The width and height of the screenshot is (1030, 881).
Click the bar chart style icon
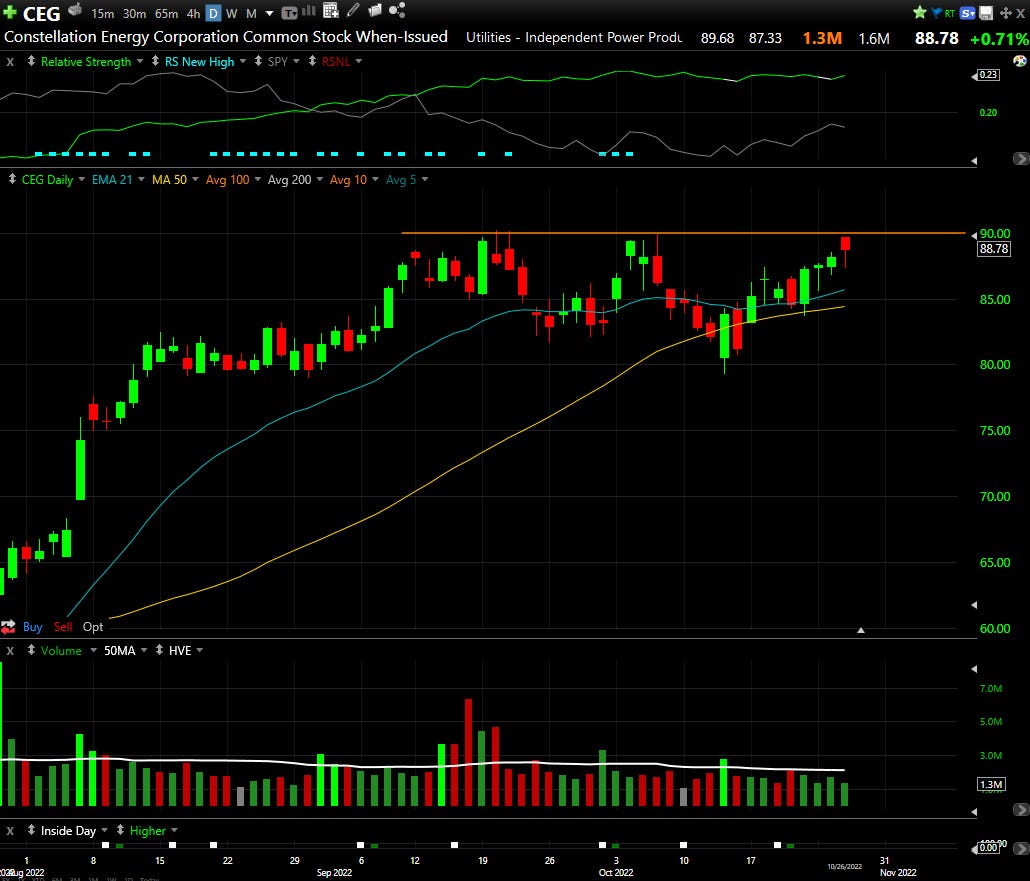[x=308, y=11]
